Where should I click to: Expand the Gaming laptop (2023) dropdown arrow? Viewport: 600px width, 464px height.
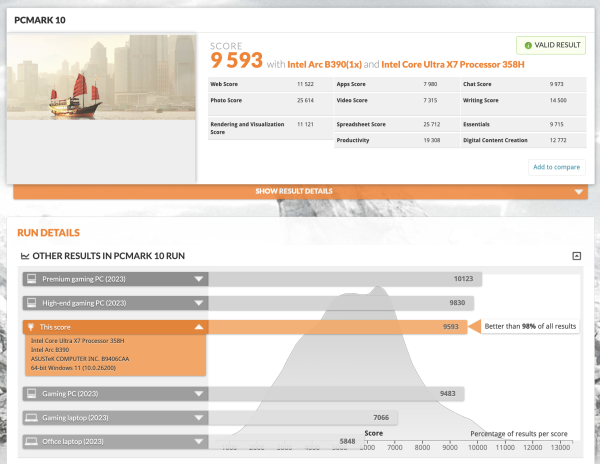coord(199,418)
